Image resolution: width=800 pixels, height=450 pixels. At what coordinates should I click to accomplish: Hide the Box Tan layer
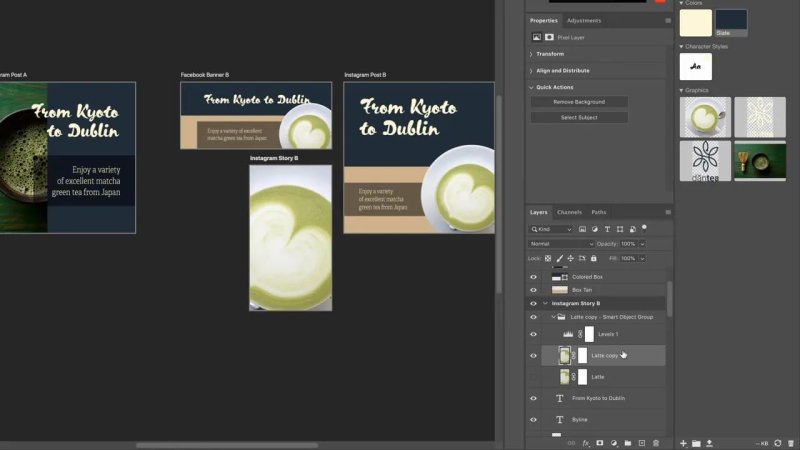[533, 290]
